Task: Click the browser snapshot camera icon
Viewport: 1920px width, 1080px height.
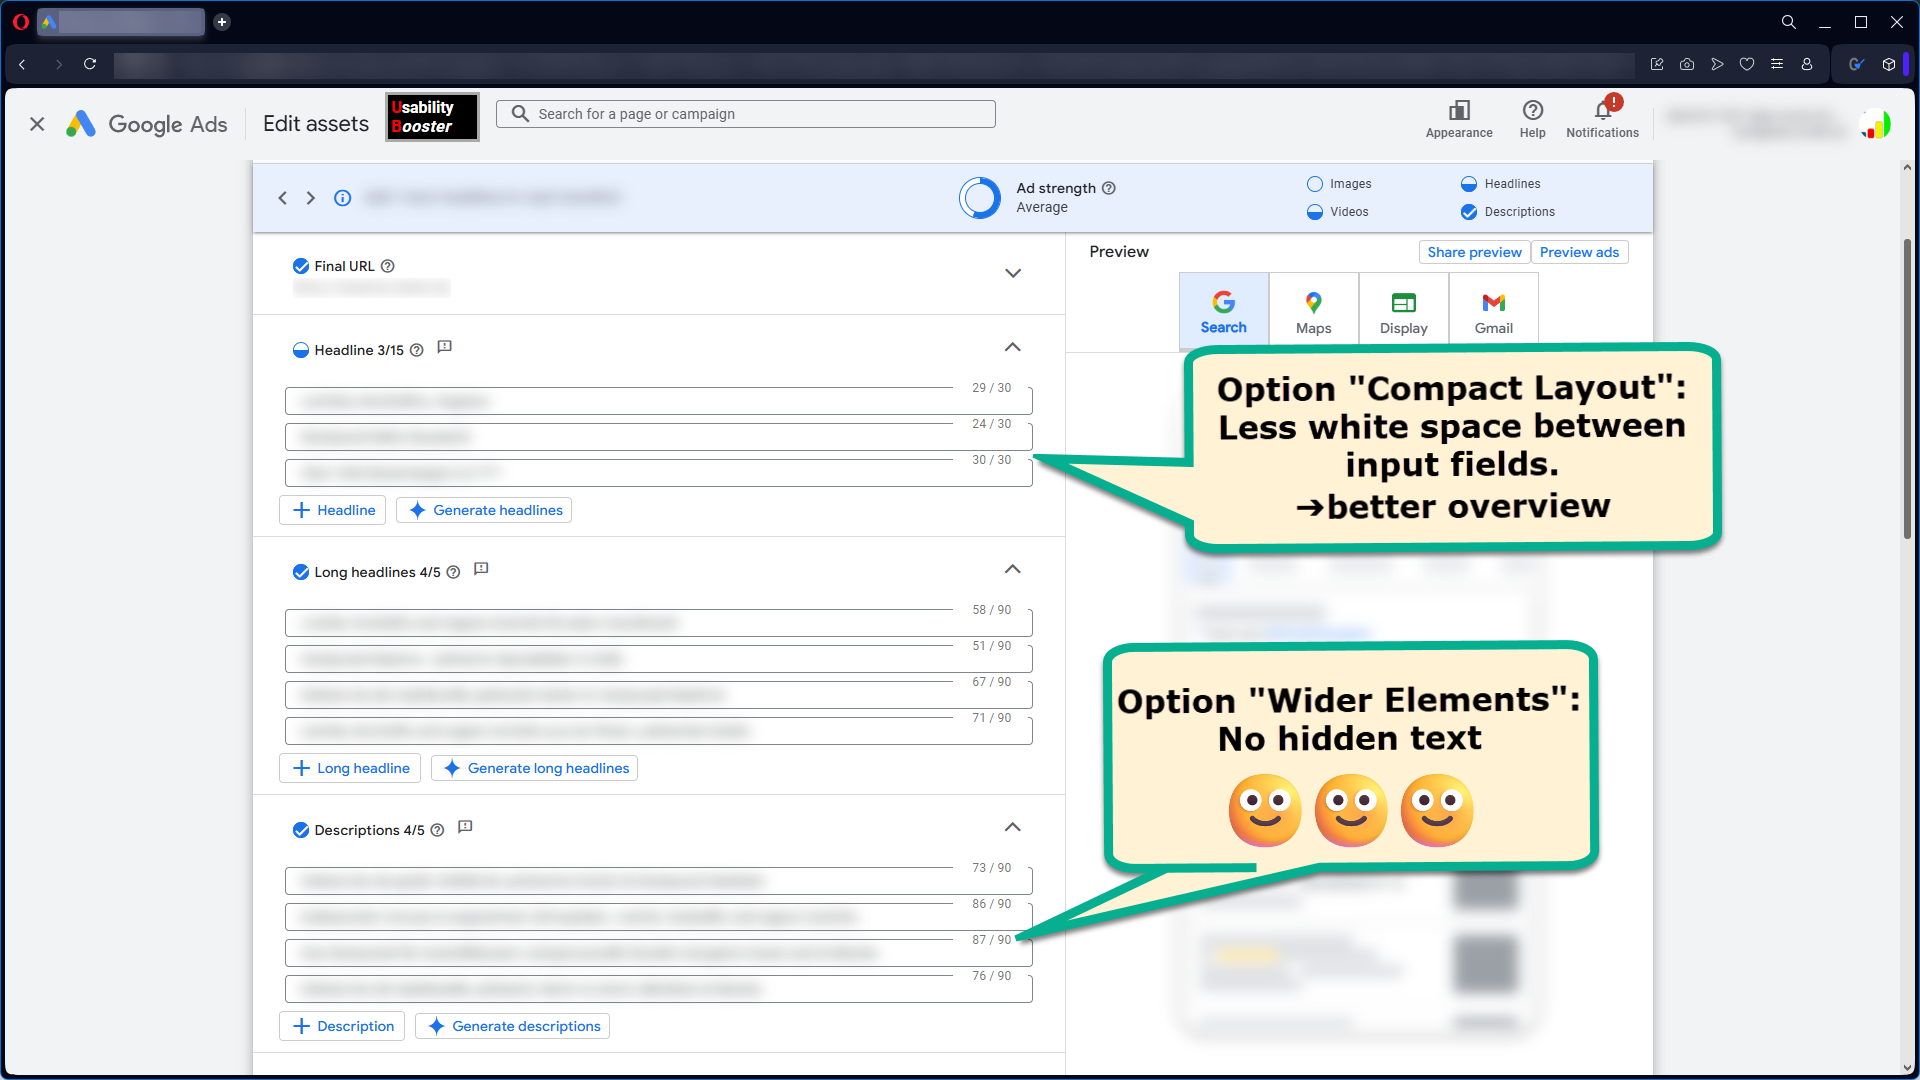Action: click(1687, 64)
